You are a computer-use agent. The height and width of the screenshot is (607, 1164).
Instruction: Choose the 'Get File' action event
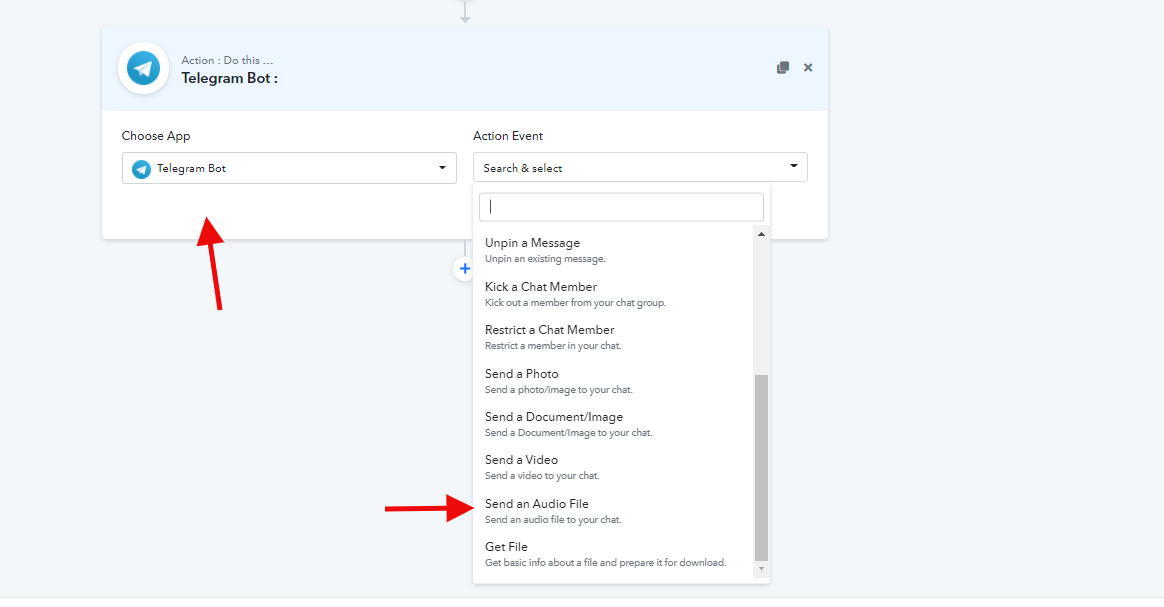click(506, 547)
